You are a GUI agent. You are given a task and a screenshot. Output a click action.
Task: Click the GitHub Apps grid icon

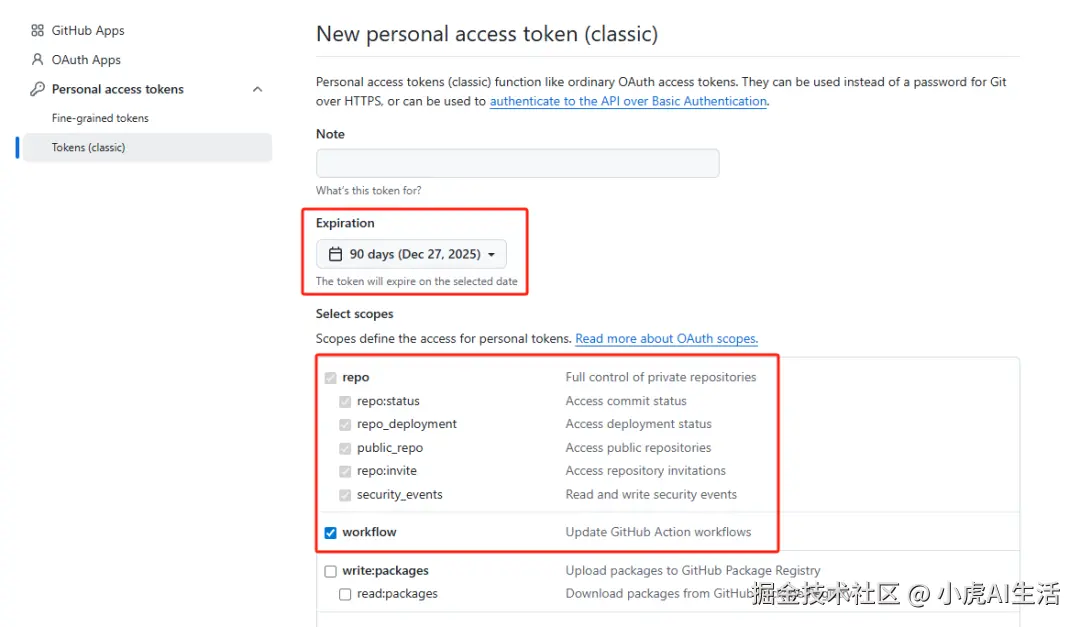(x=38, y=31)
